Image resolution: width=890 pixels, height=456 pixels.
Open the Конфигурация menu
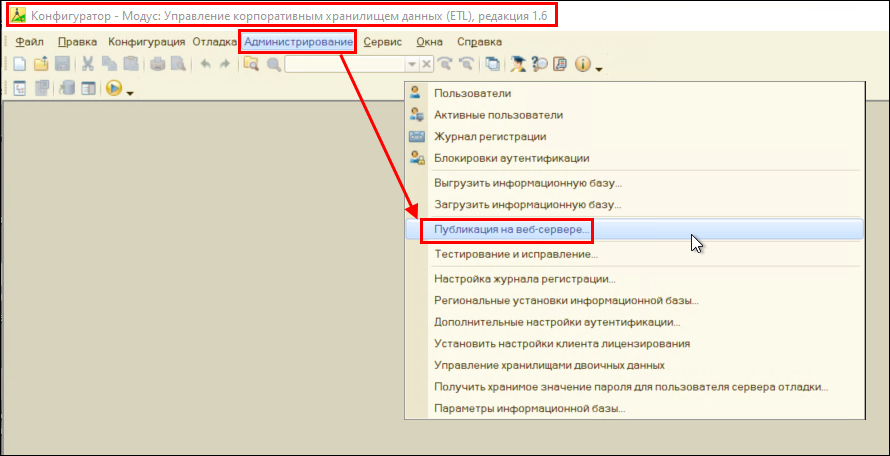(146, 41)
